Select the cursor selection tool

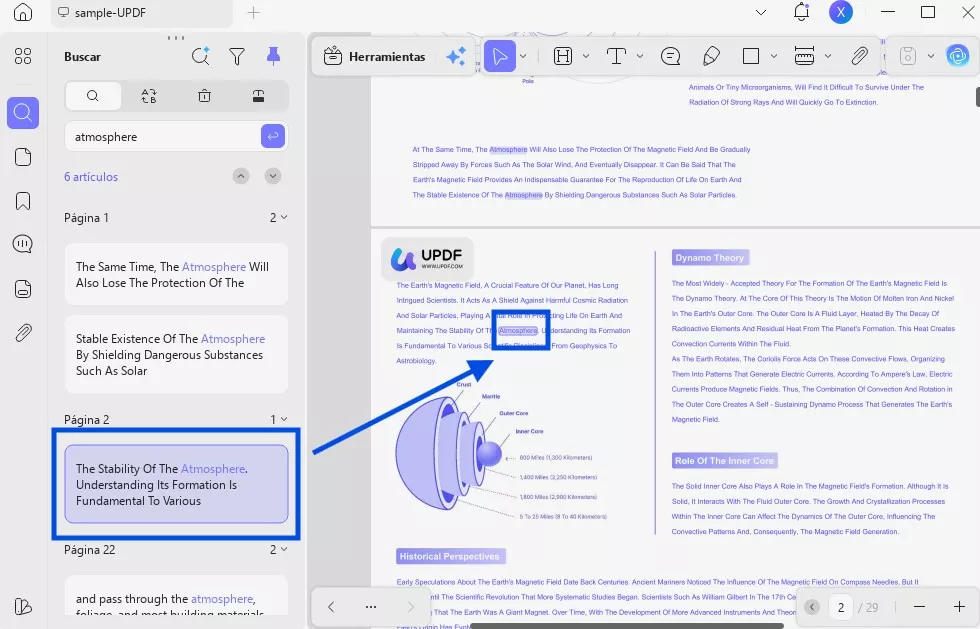coord(499,56)
